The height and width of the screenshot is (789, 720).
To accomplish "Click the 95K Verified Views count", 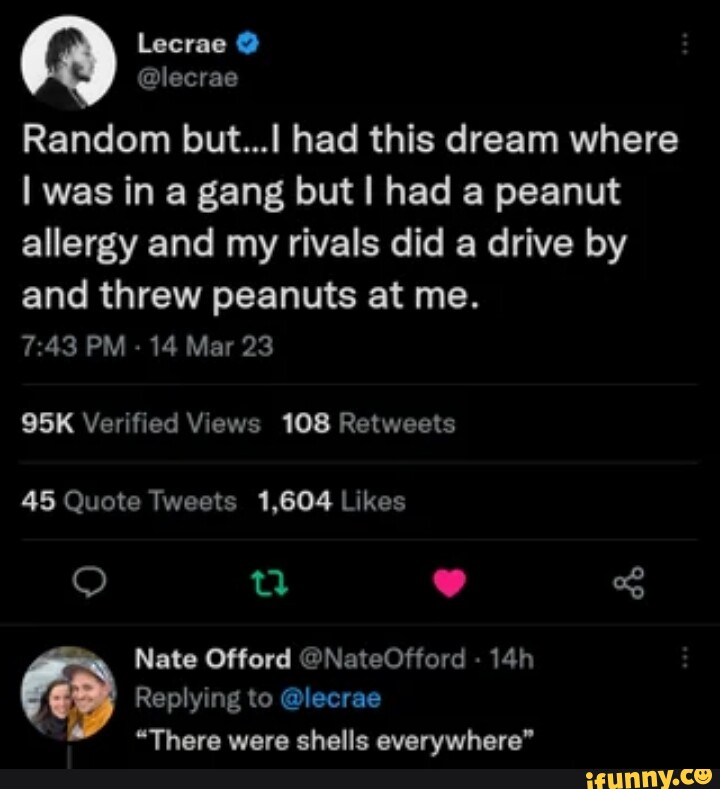I will coord(140,424).
